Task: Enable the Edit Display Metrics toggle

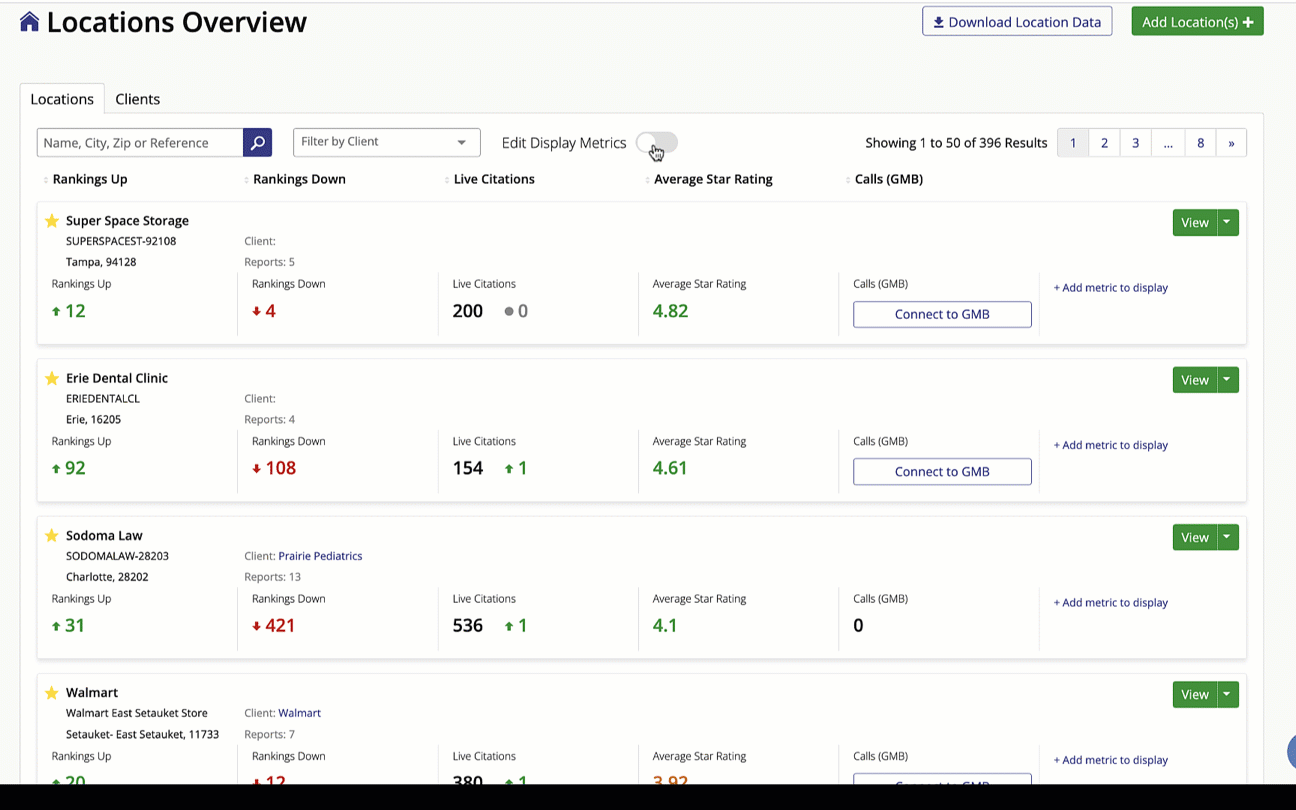Action: tap(655, 142)
